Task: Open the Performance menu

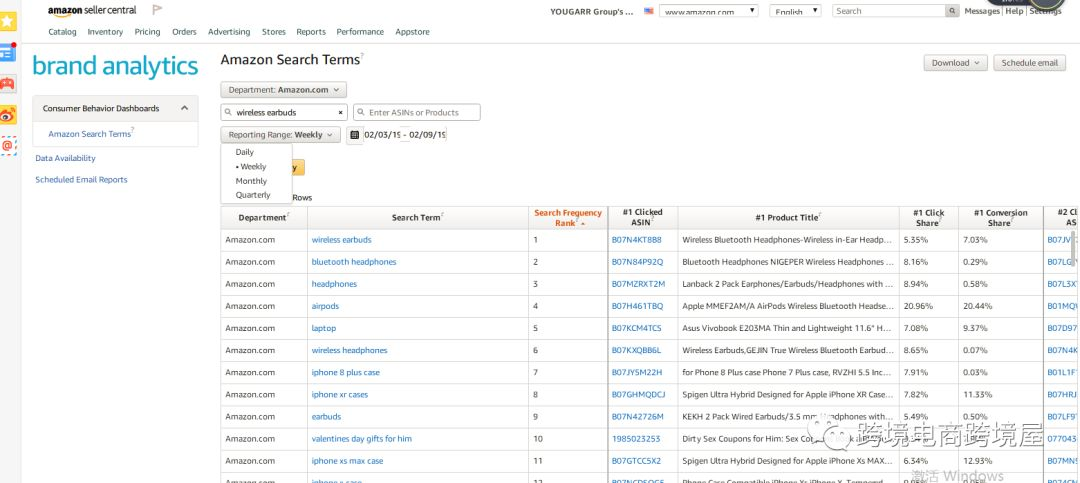Action: (x=360, y=32)
